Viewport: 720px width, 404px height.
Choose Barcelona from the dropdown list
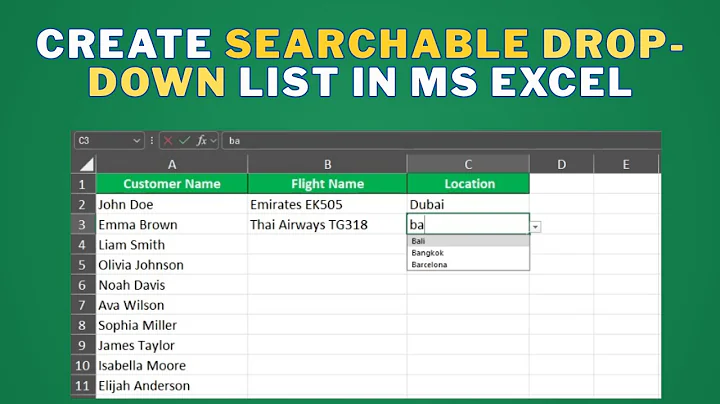coord(468,264)
